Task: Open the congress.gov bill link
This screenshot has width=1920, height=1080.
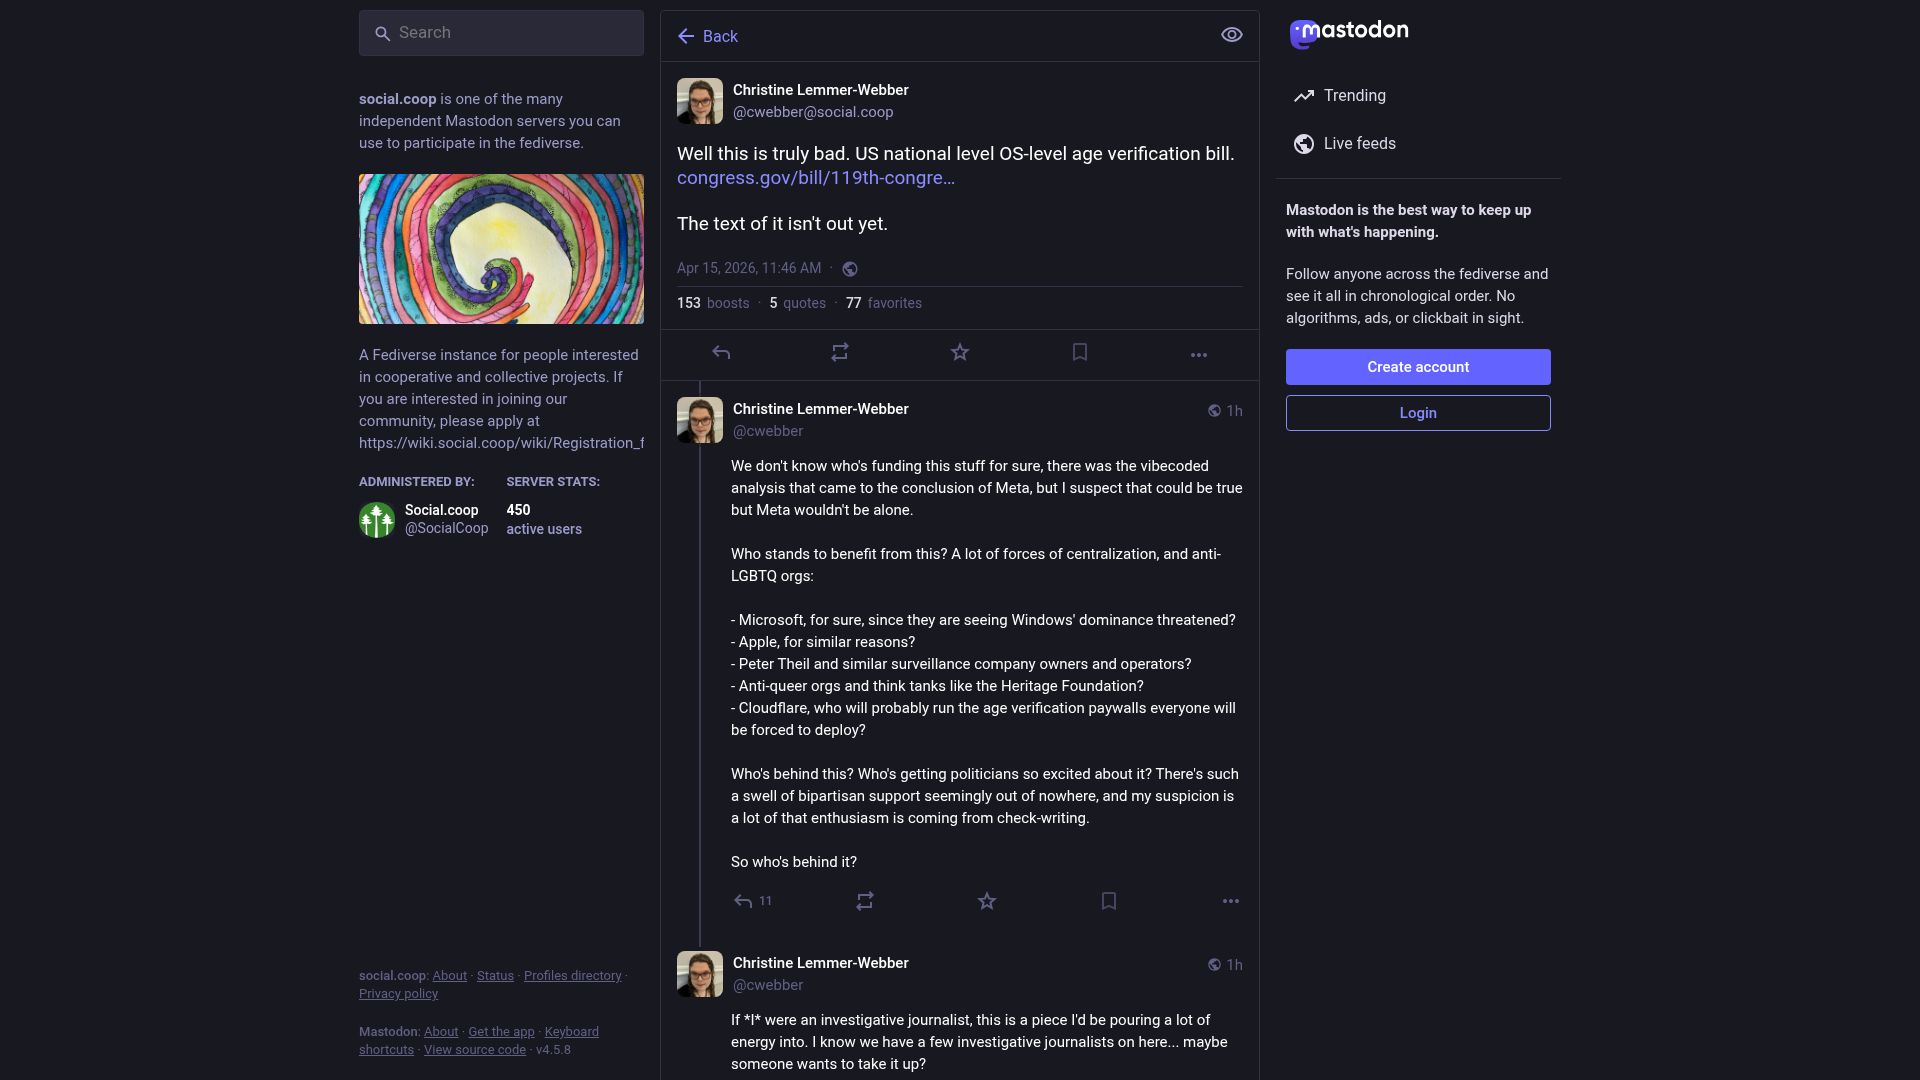Action: pos(816,178)
